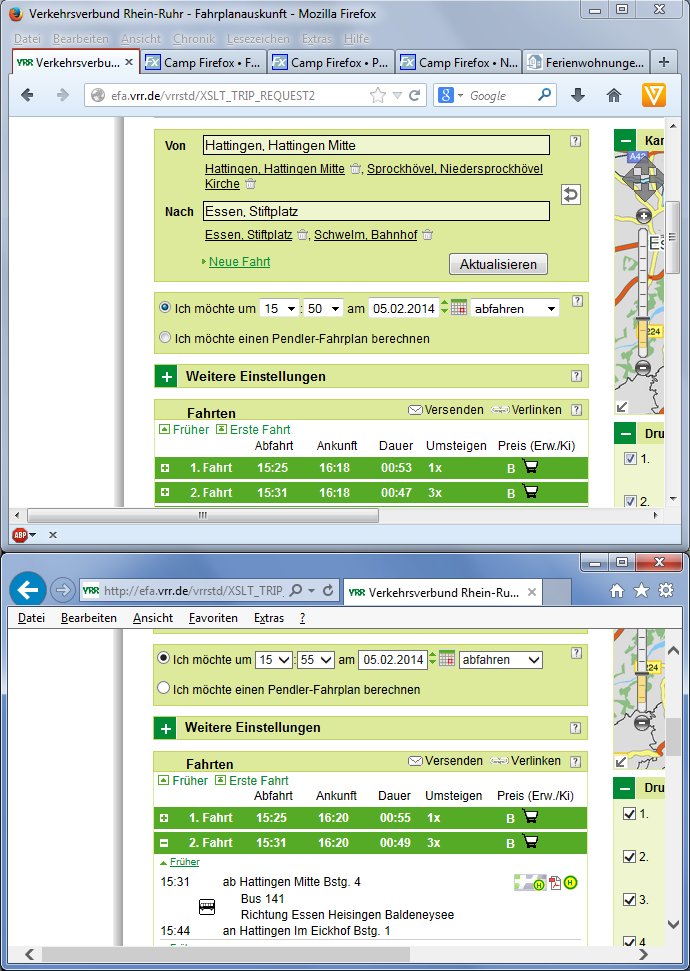Click Neue Fahrt link
The height and width of the screenshot is (971, 690).
[x=239, y=262]
